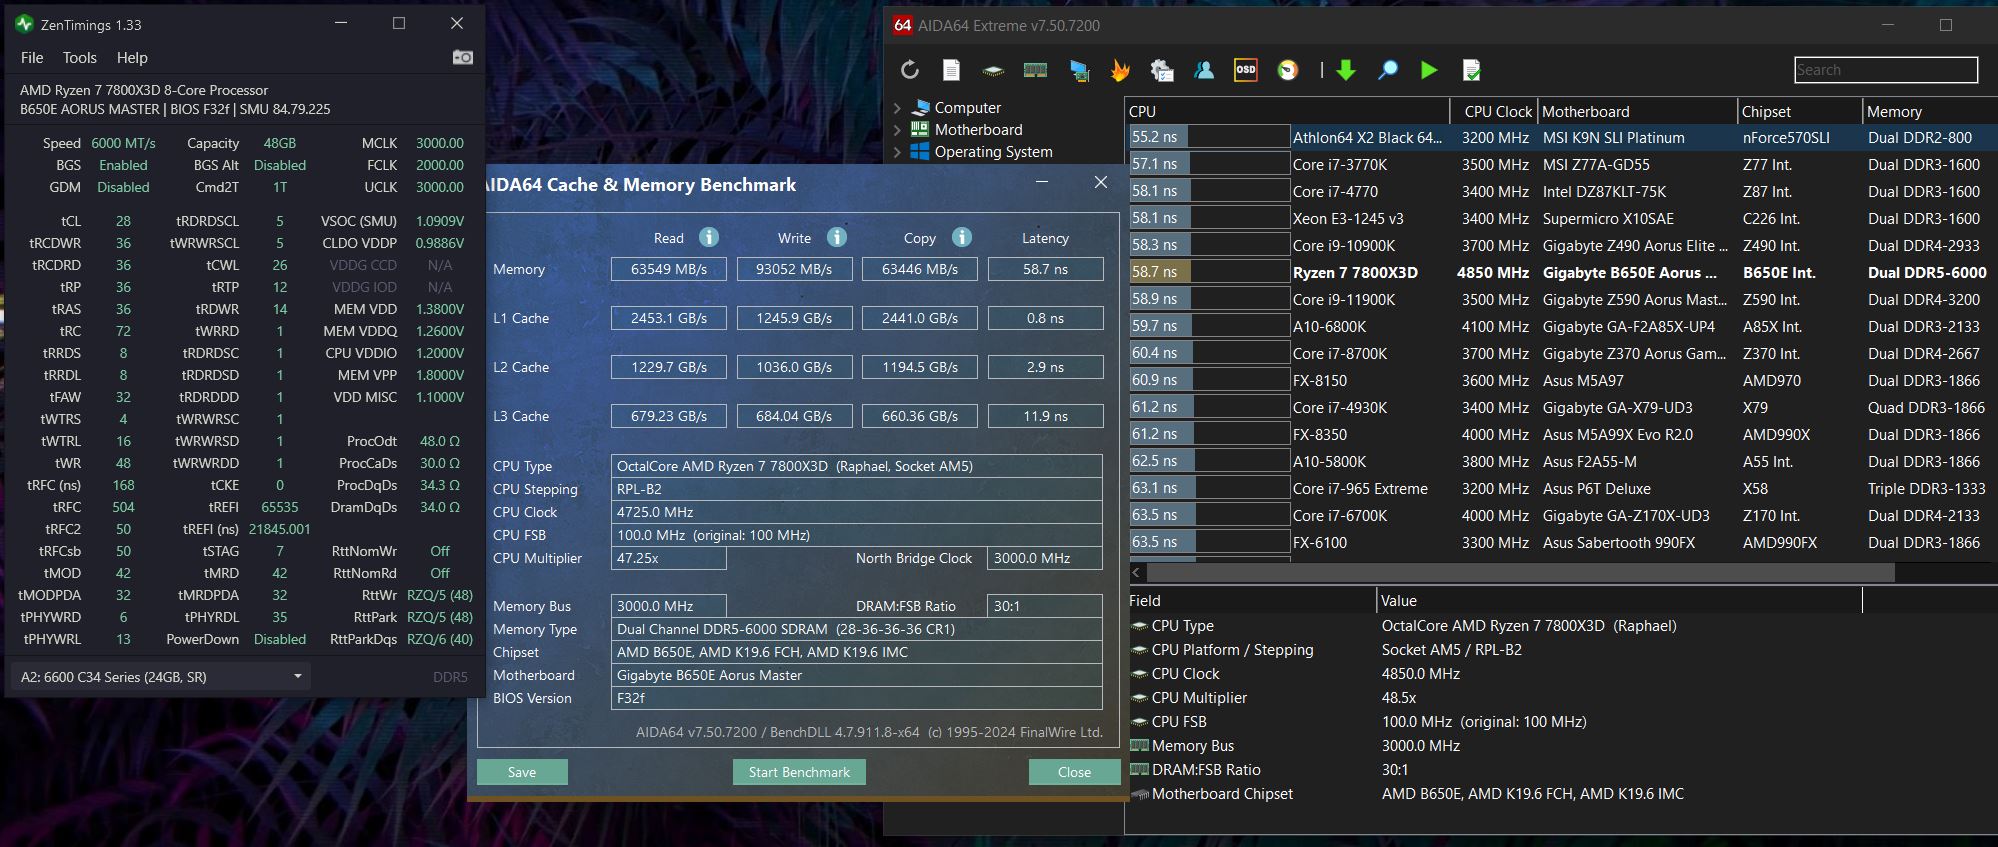
Task: Sort results by Memory column header
Action: [x=1930, y=112]
